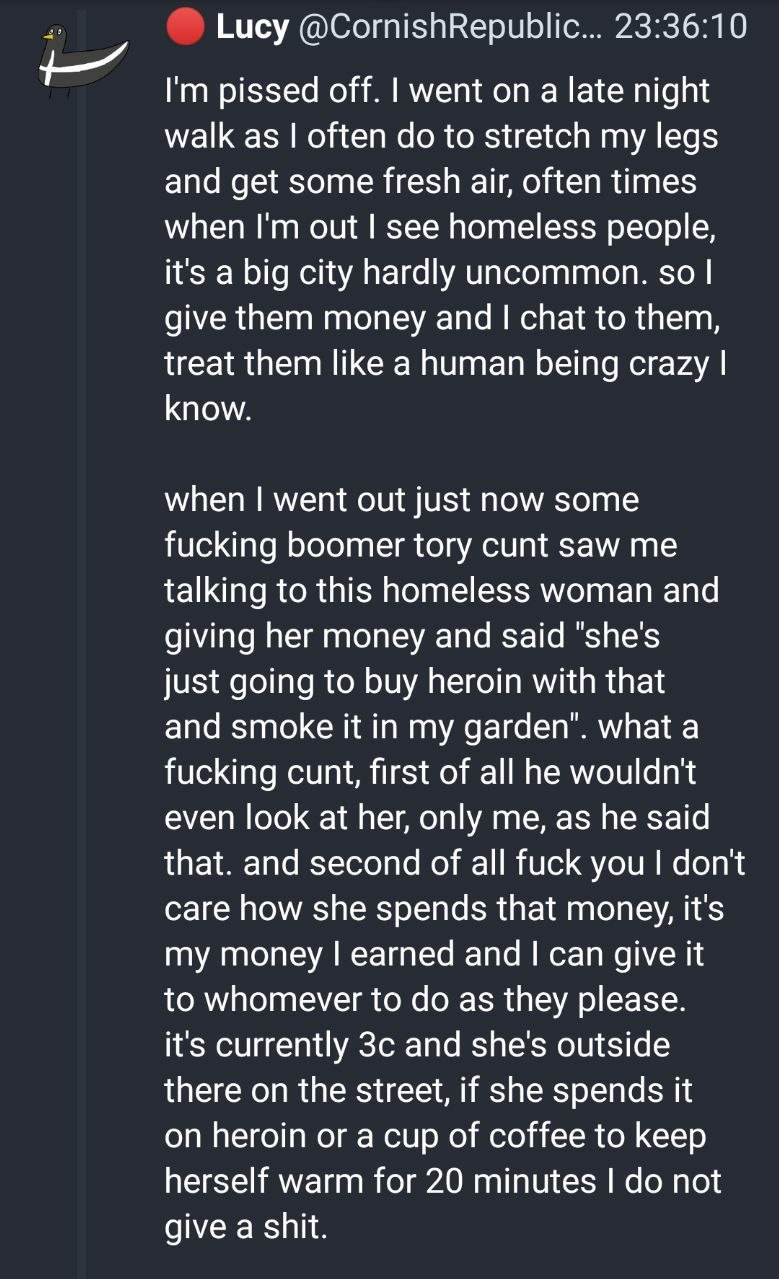This screenshot has width=779, height=1279.
Task: Select the line "and get some fresh air"
Action: click(x=430, y=182)
